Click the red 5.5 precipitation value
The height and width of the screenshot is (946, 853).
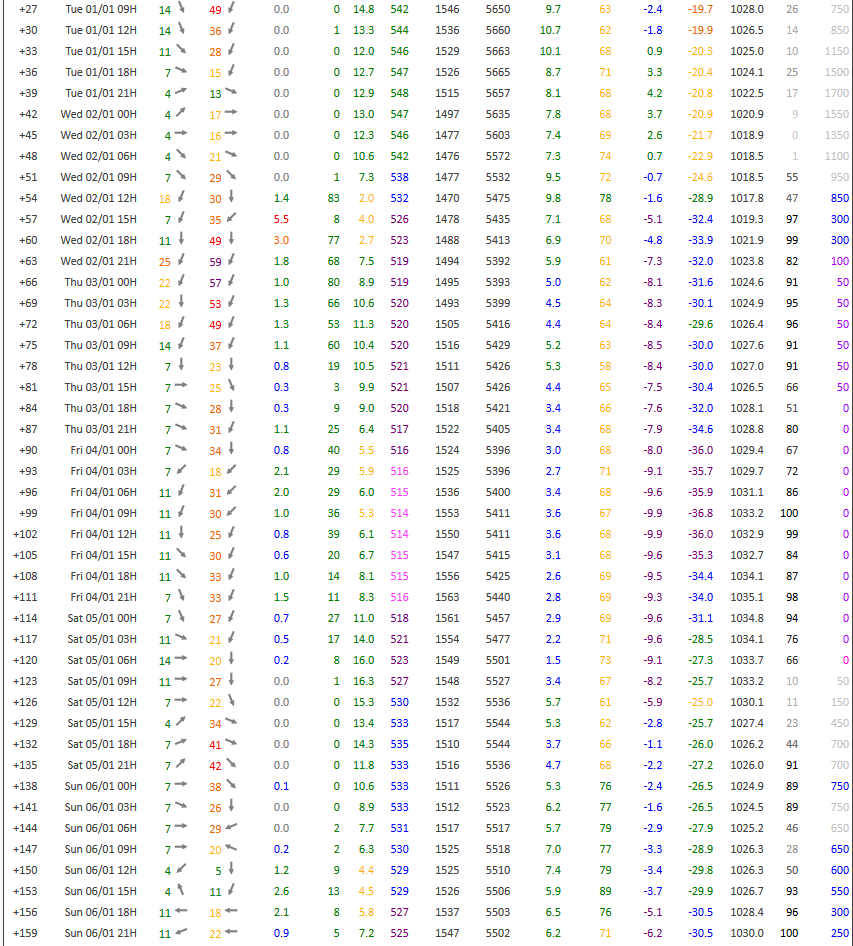point(281,219)
